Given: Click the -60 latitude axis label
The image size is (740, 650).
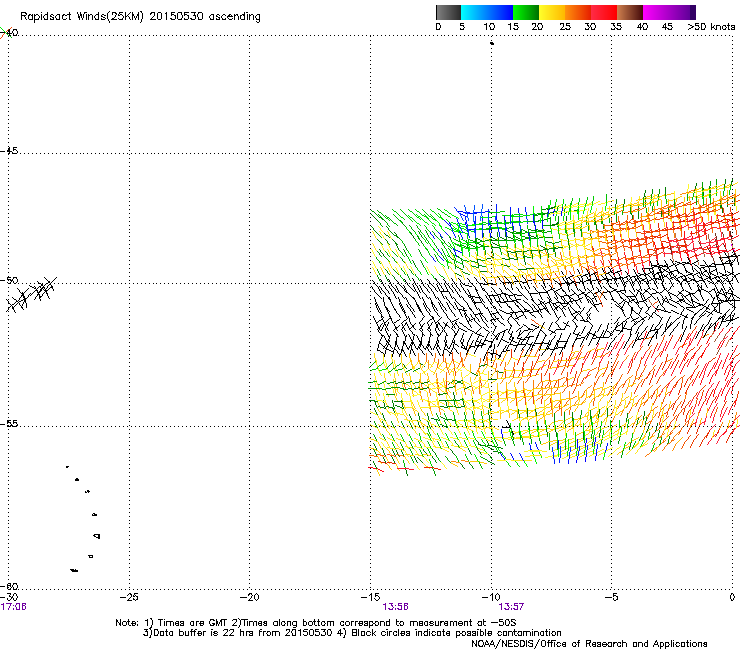Looking at the screenshot, I should [x=9, y=586].
